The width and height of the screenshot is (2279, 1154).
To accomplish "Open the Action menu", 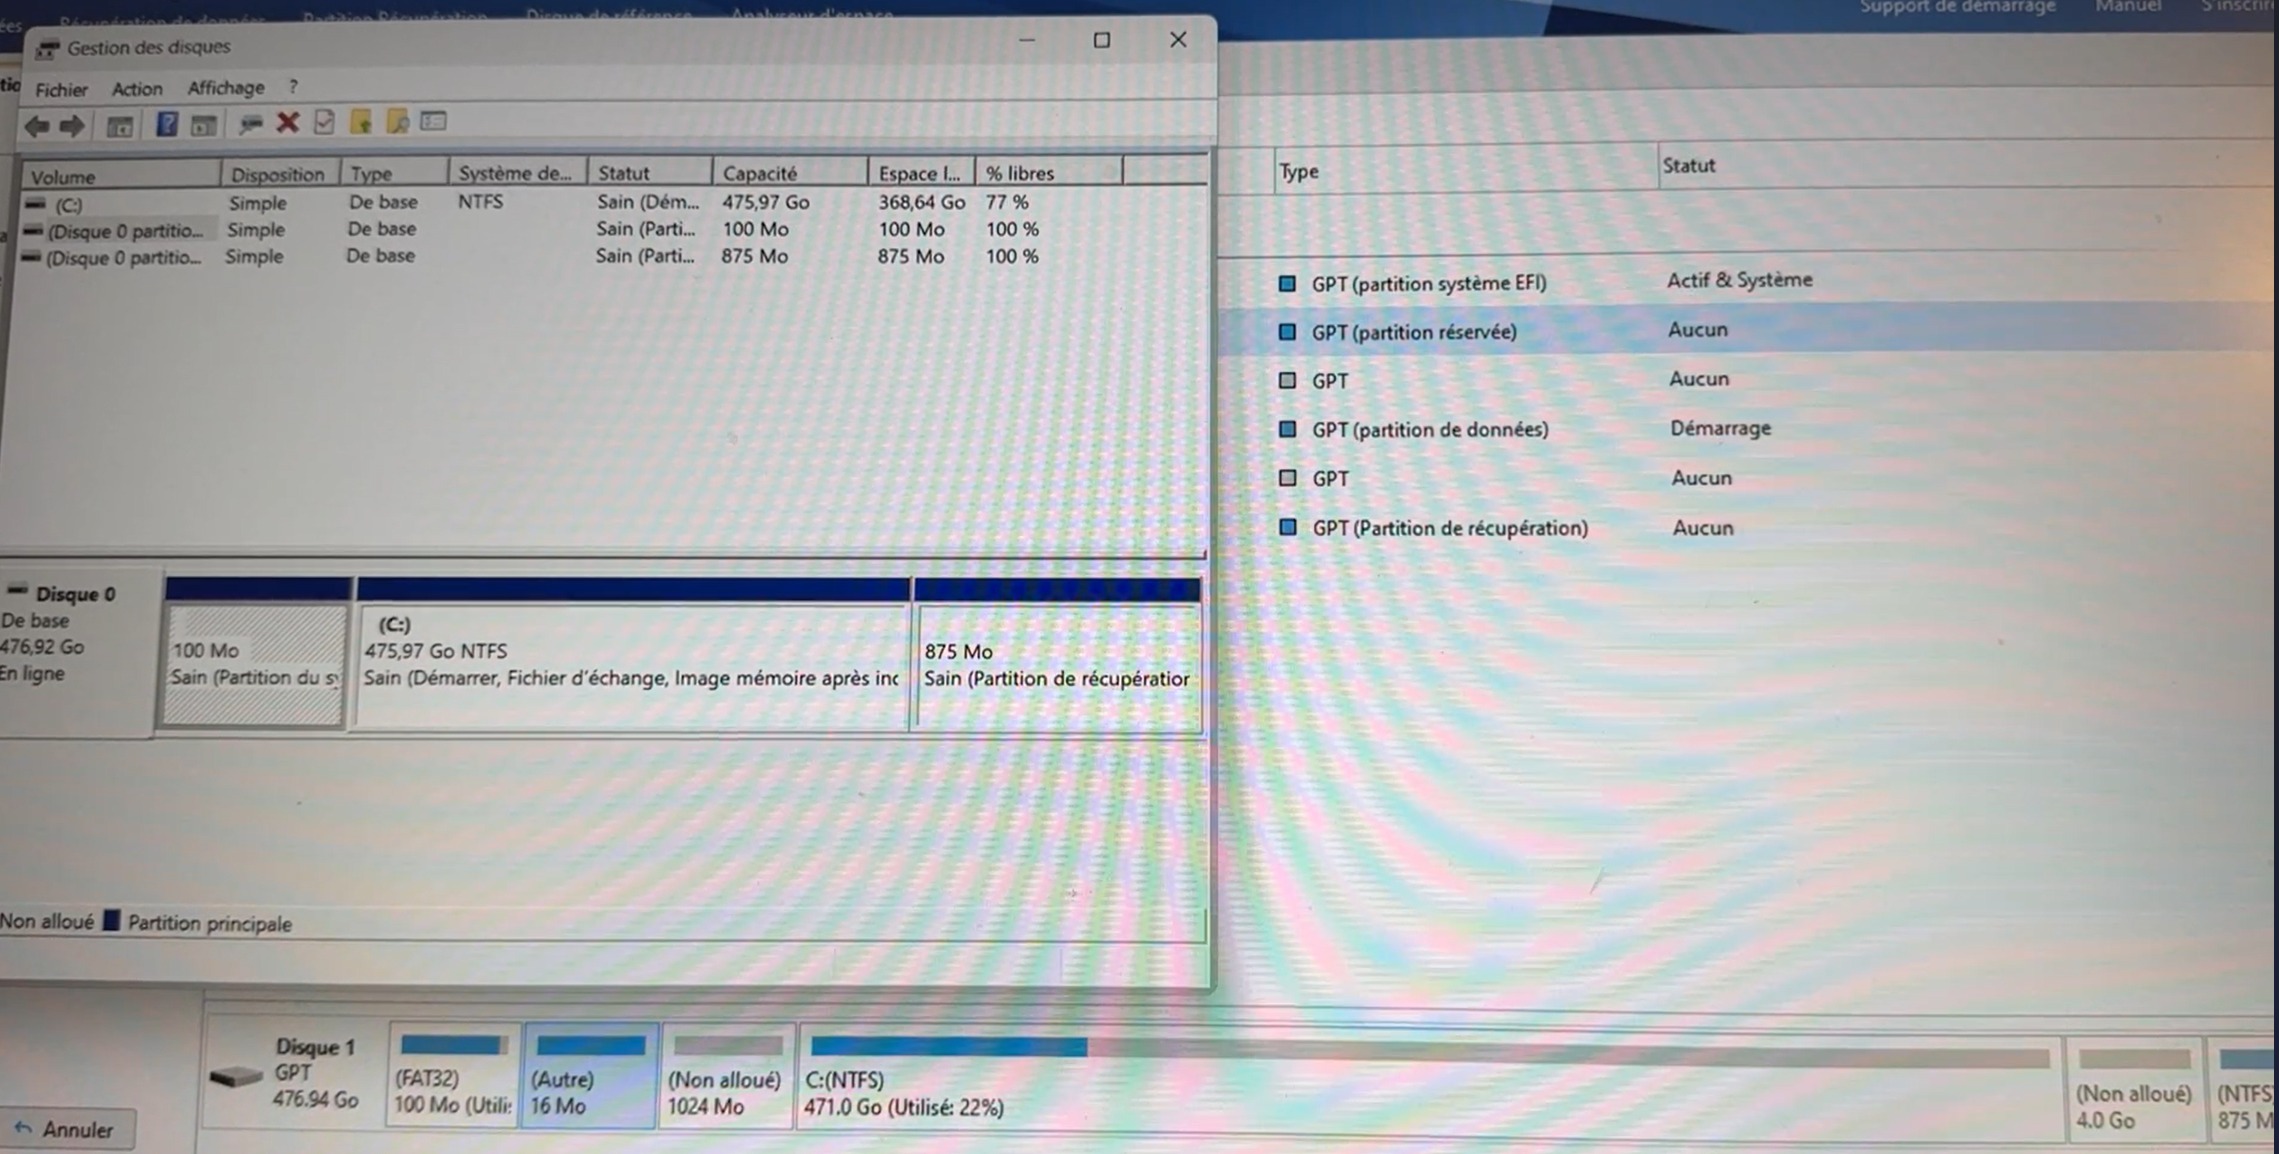I will pos(137,89).
